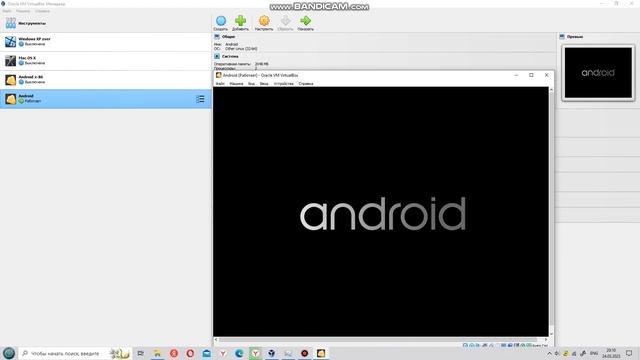Open the highlighted Yandex Browser taskbar icon
Screen dimensions: 640x360
click(x=256, y=353)
